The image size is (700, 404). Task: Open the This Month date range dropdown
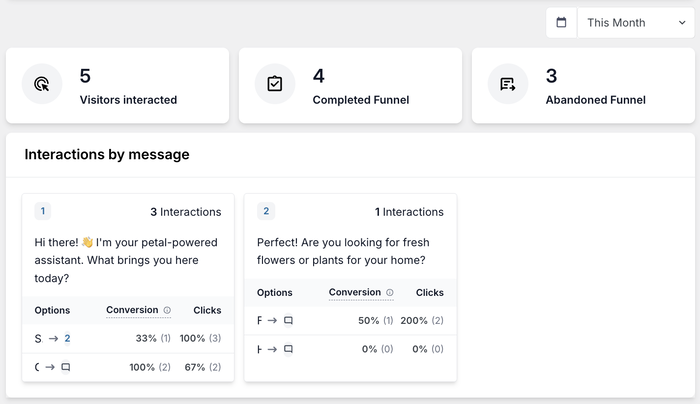[630, 23]
